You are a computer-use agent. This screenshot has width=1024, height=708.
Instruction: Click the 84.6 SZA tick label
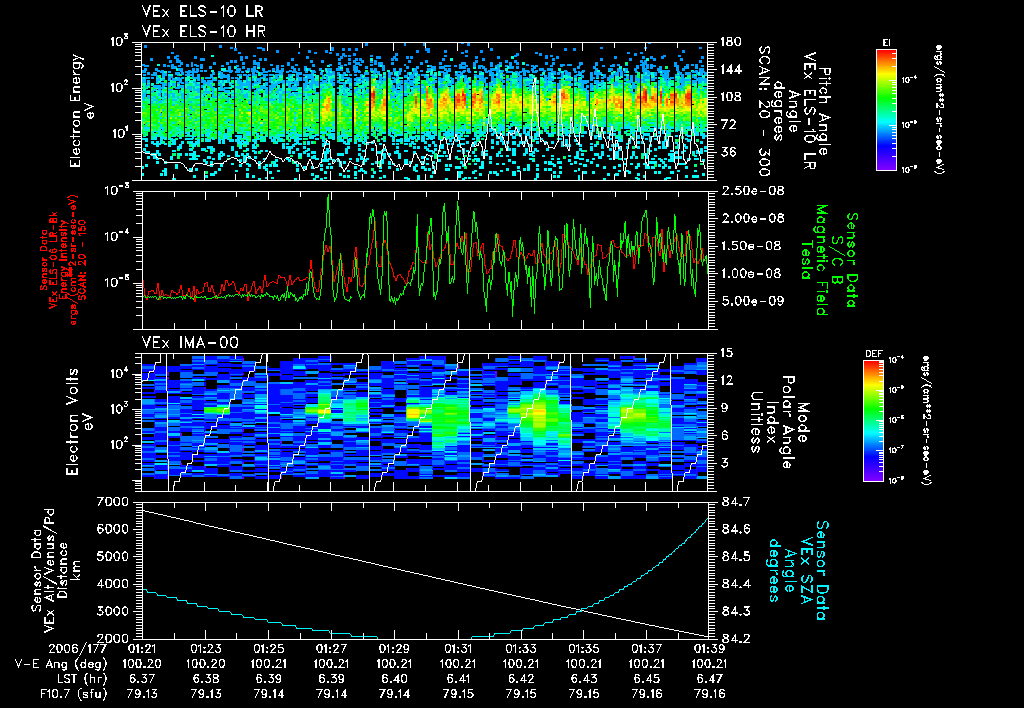[x=735, y=529]
